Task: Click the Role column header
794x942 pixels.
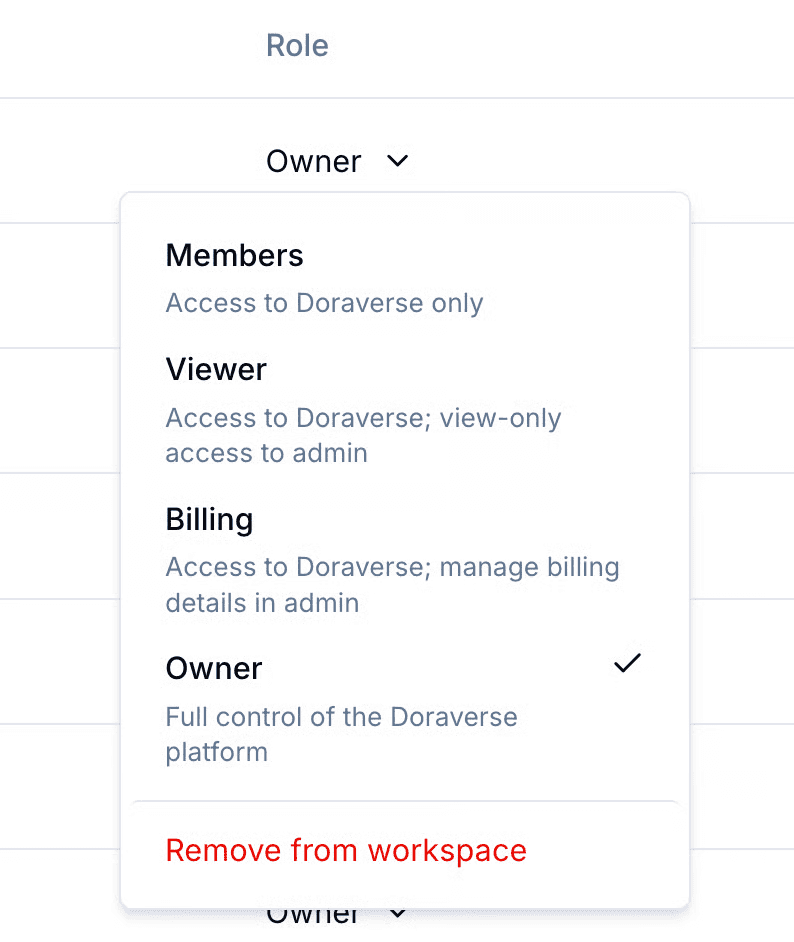Action: [297, 46]
